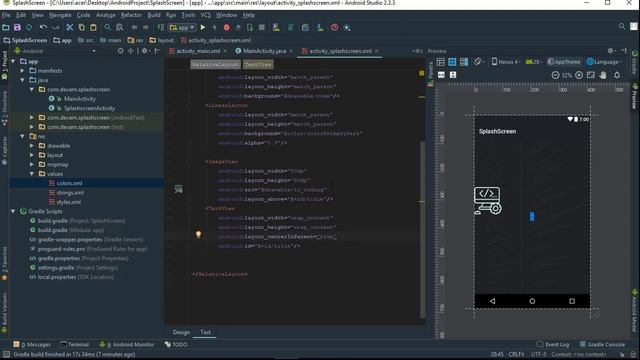
Task: Open the Nexus 4 device dropdown
Action: 506,62
